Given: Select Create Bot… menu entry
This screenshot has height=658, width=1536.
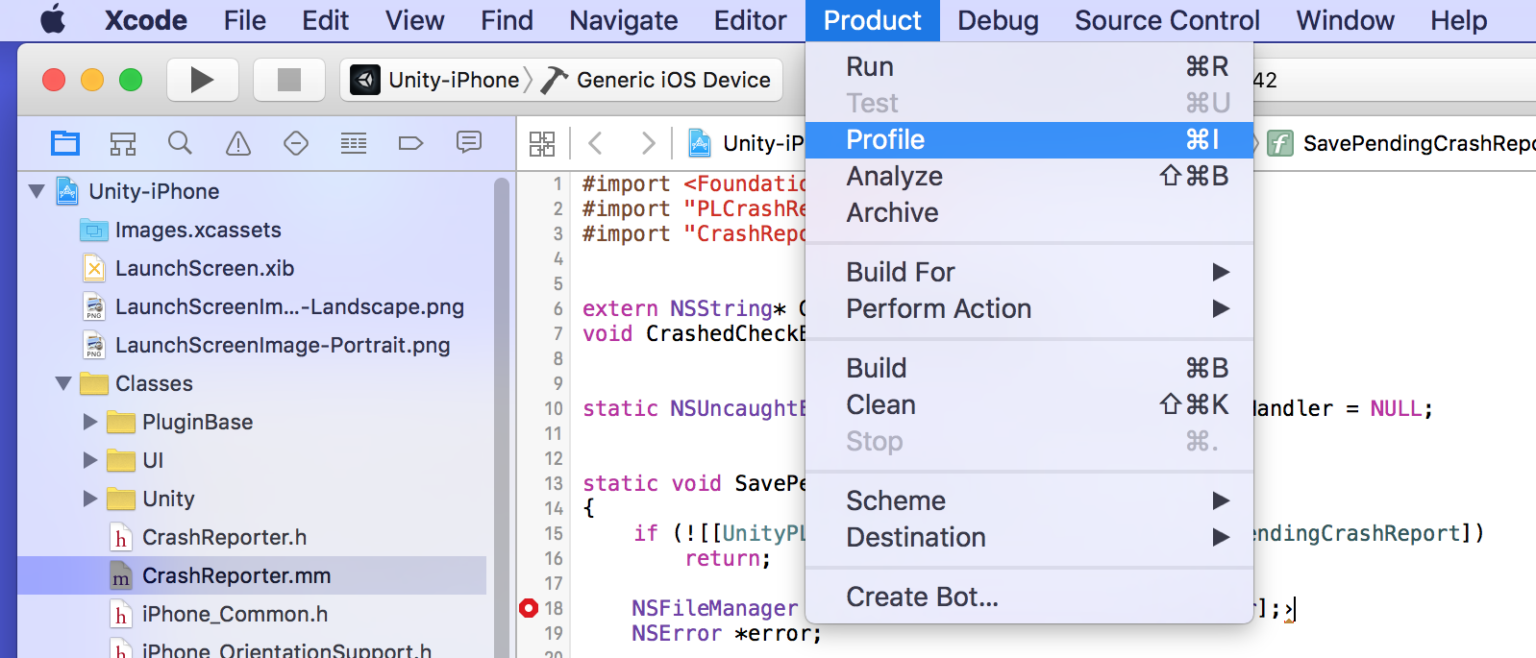Looking at the screenshot, I should [1029, 597].
